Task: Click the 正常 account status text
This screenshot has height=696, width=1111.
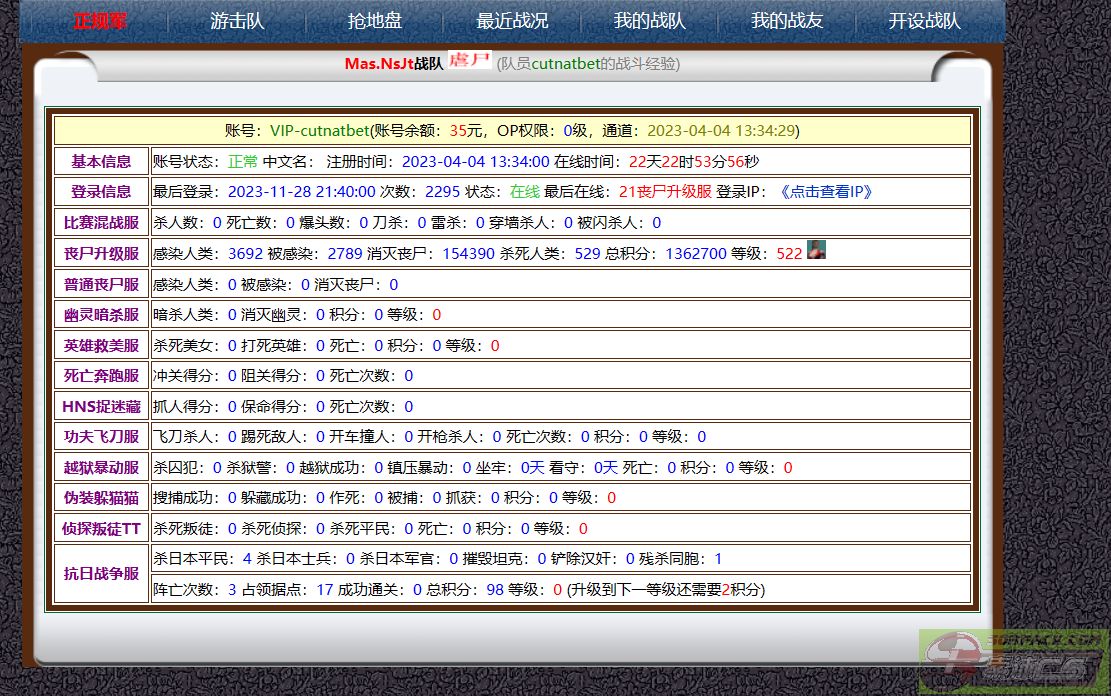Action: 243,162
